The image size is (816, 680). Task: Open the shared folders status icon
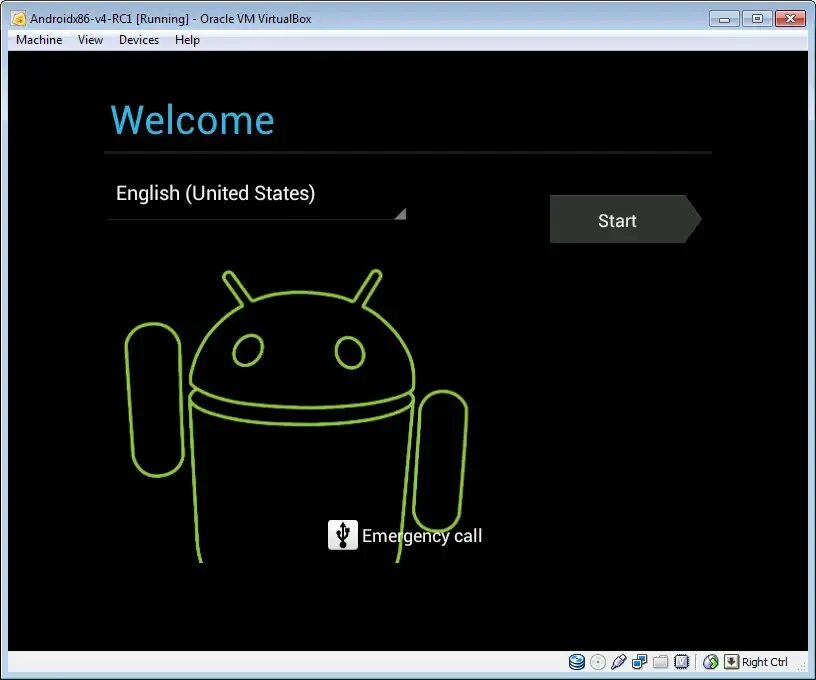[x=660, y=662]
